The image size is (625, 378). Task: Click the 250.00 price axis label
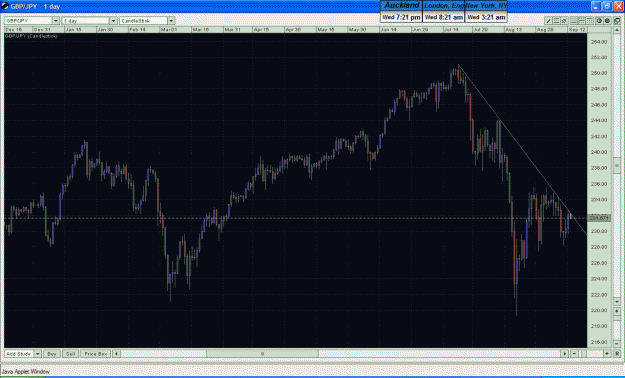[599, 73]
